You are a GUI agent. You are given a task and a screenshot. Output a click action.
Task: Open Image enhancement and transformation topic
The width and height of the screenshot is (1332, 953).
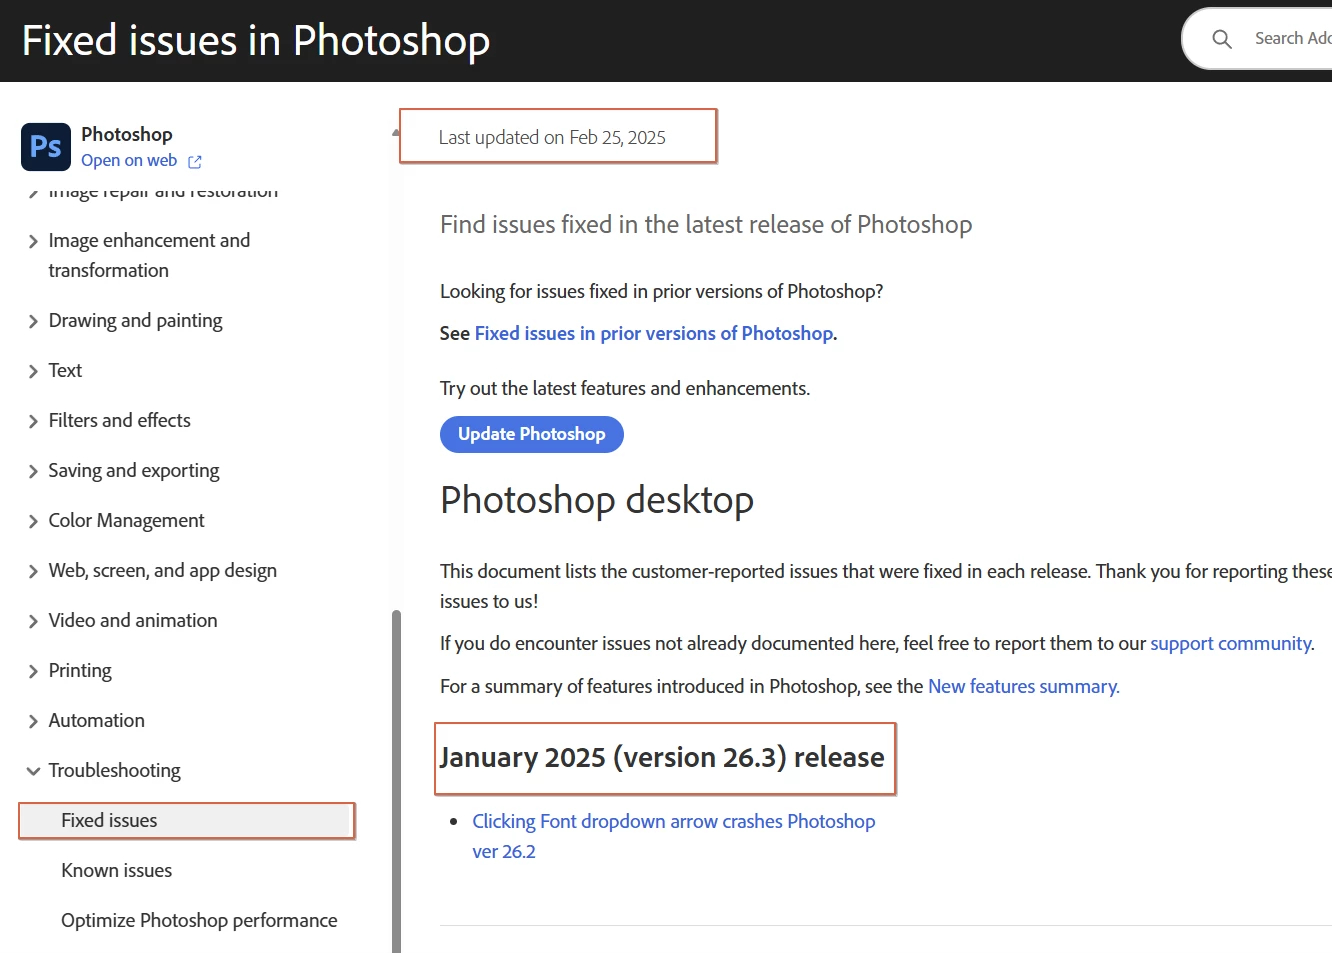149,255
